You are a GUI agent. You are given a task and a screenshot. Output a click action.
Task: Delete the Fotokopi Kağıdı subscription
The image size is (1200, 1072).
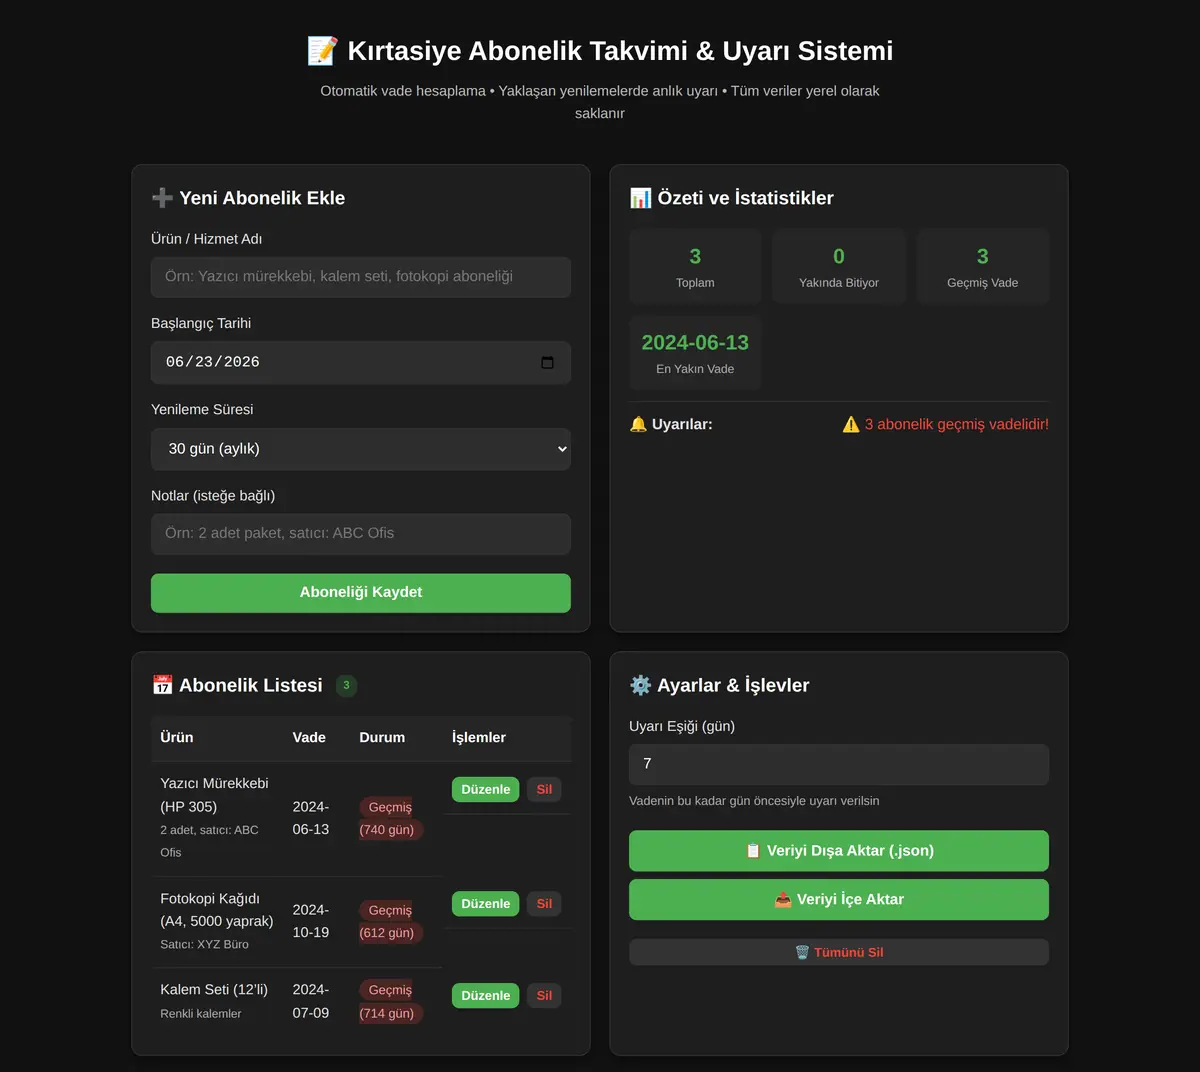tap(544, 903)
